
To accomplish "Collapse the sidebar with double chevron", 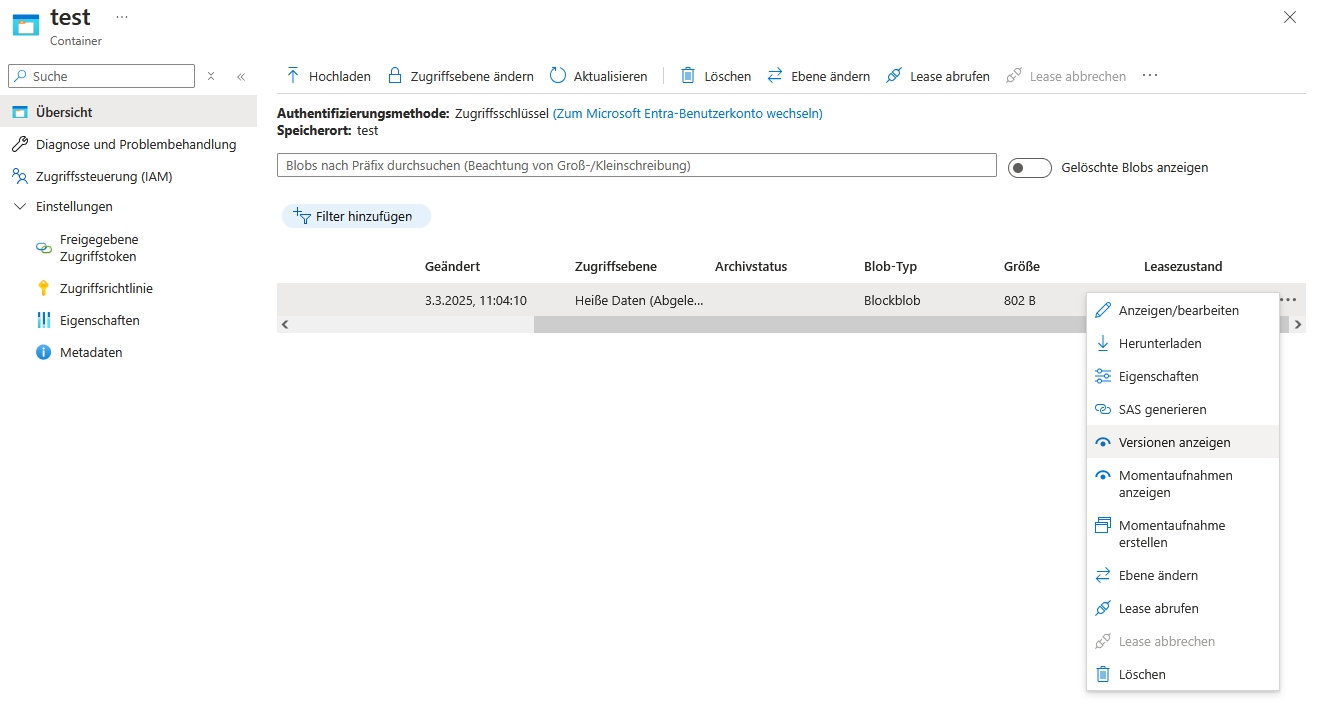I will pos(241,76).
